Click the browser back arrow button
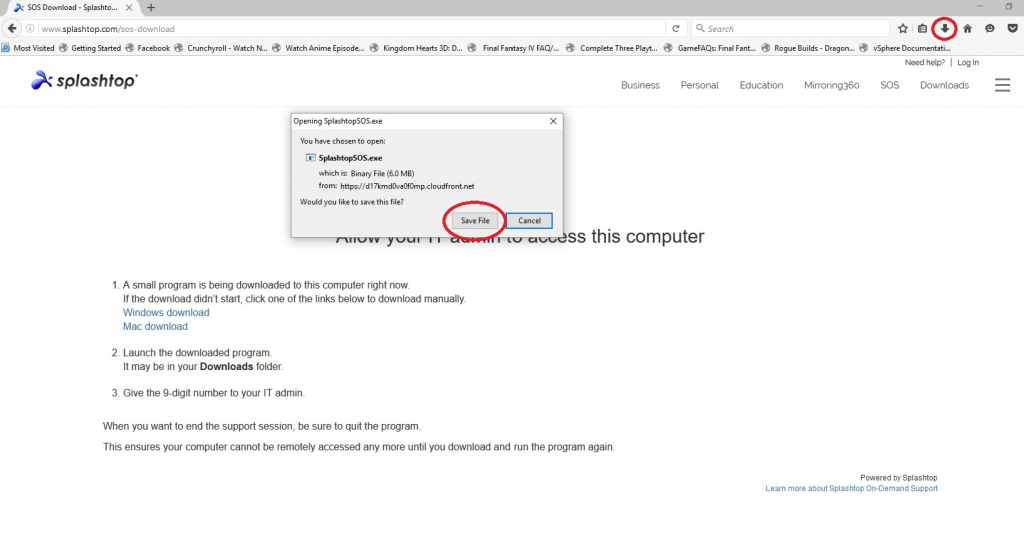The height and width of the screenshot is (540, 1024). pyautogui.click(x=12, y=29)
